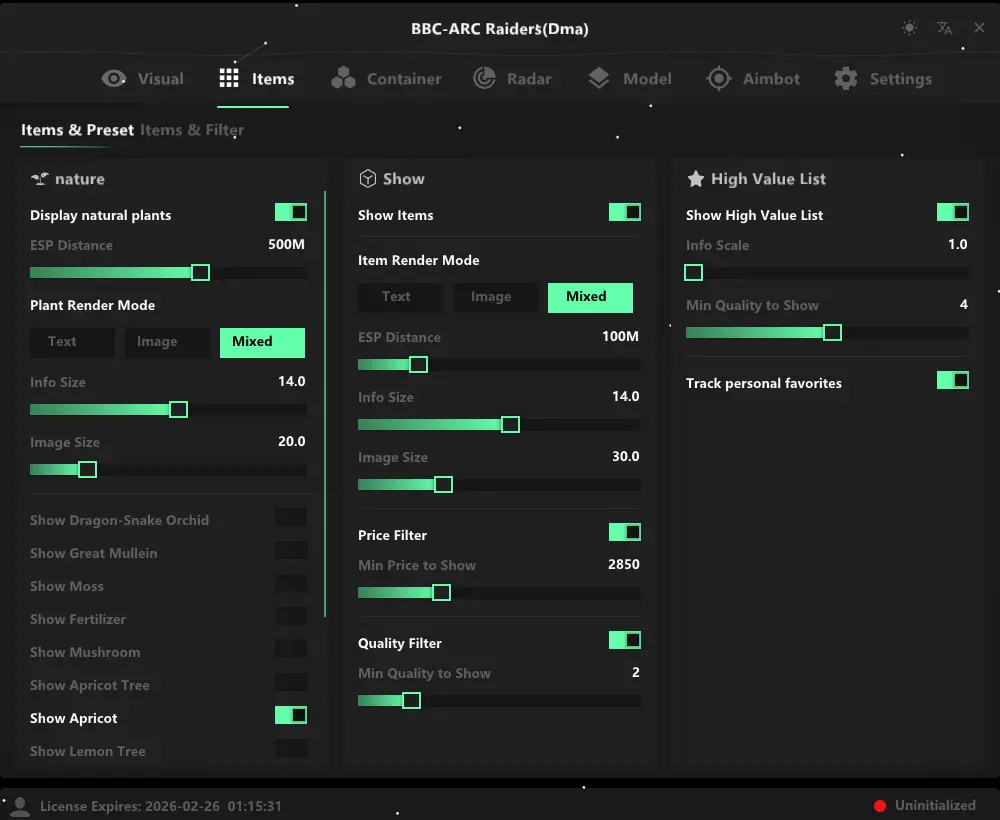Click the sun theme toggle icon
This screenshot has width=1000, height=820.
pos(909,28)
